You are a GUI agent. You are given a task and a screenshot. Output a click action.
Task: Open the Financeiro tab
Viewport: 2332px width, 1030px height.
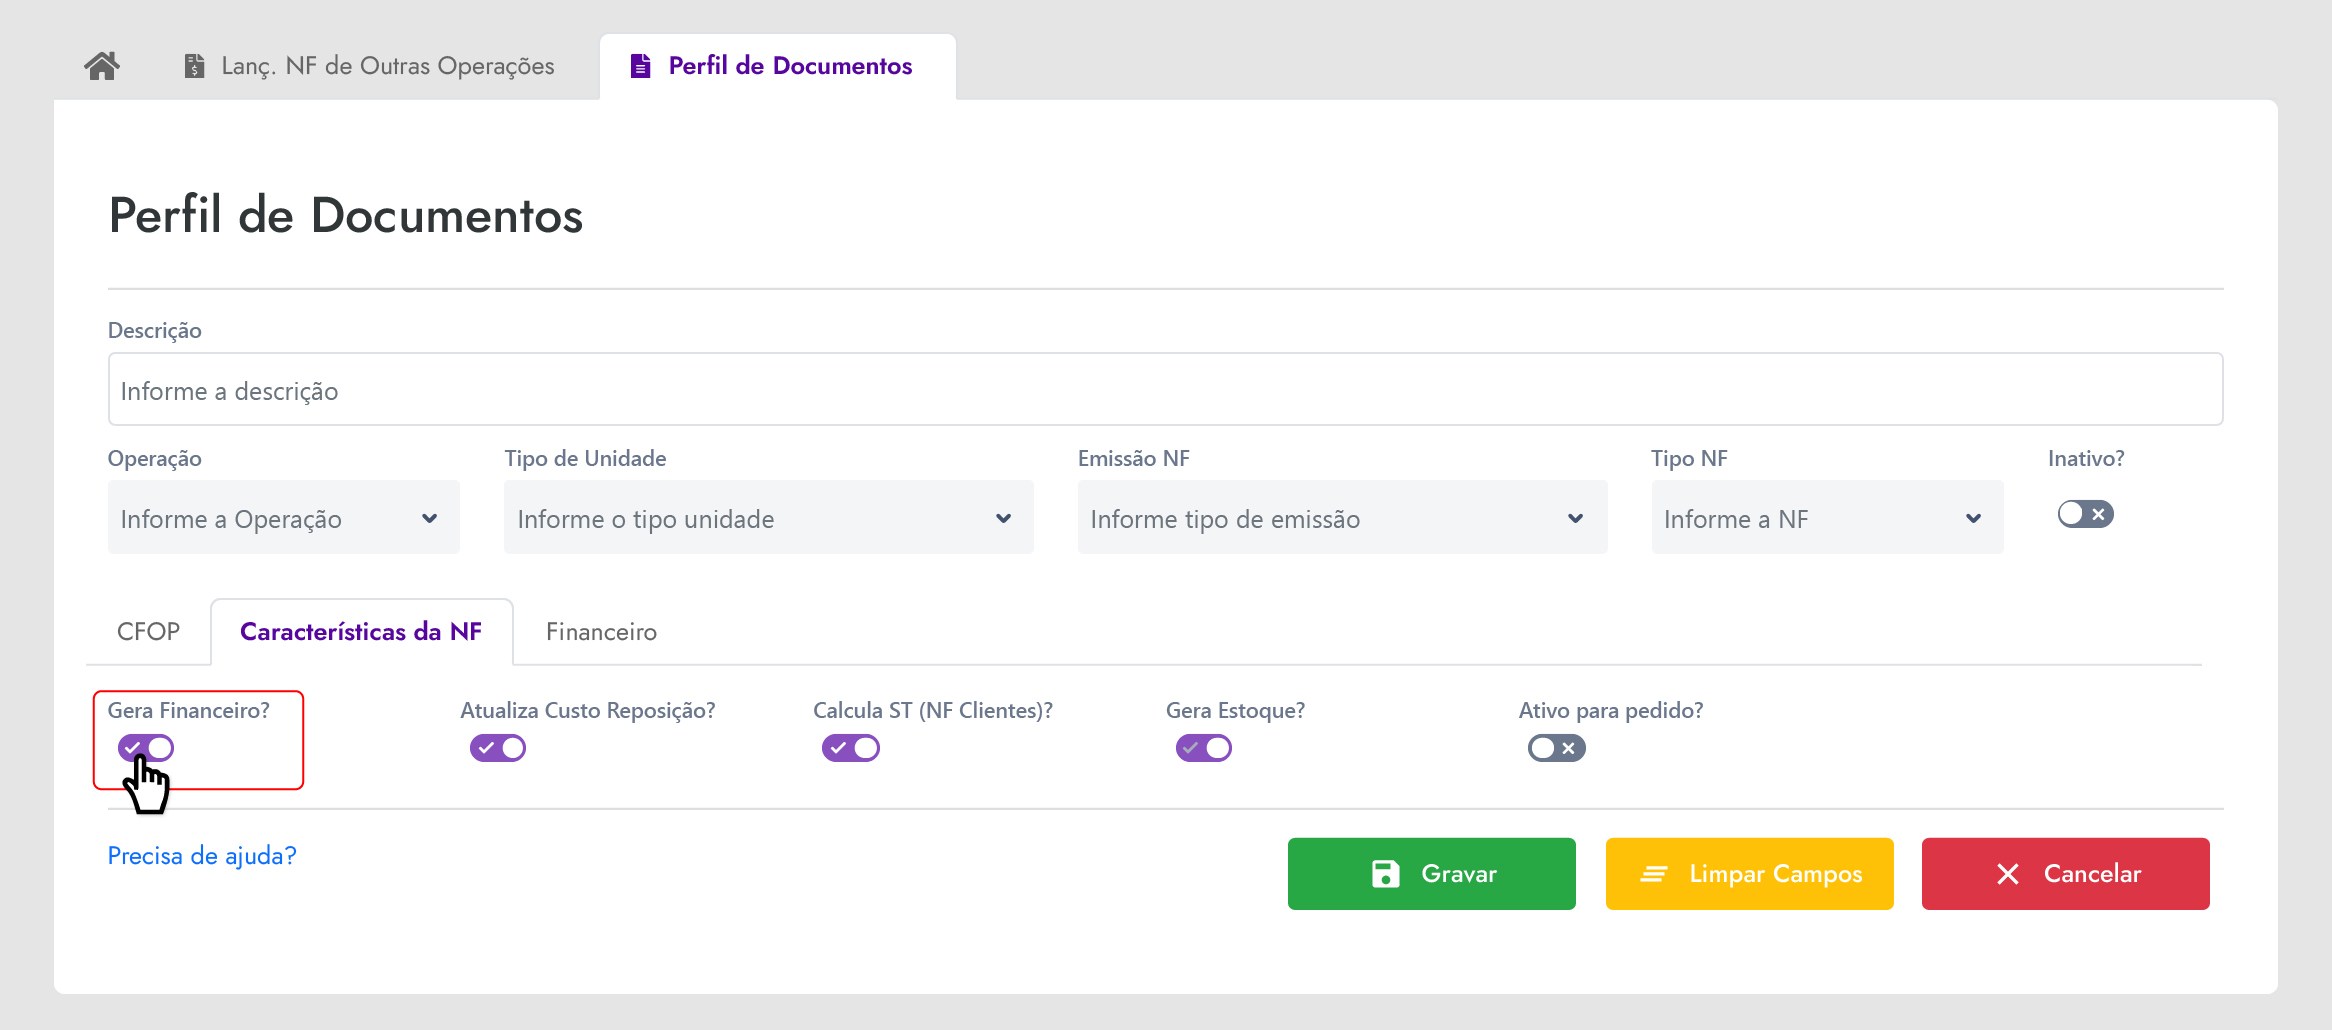[x=601, y=632]
